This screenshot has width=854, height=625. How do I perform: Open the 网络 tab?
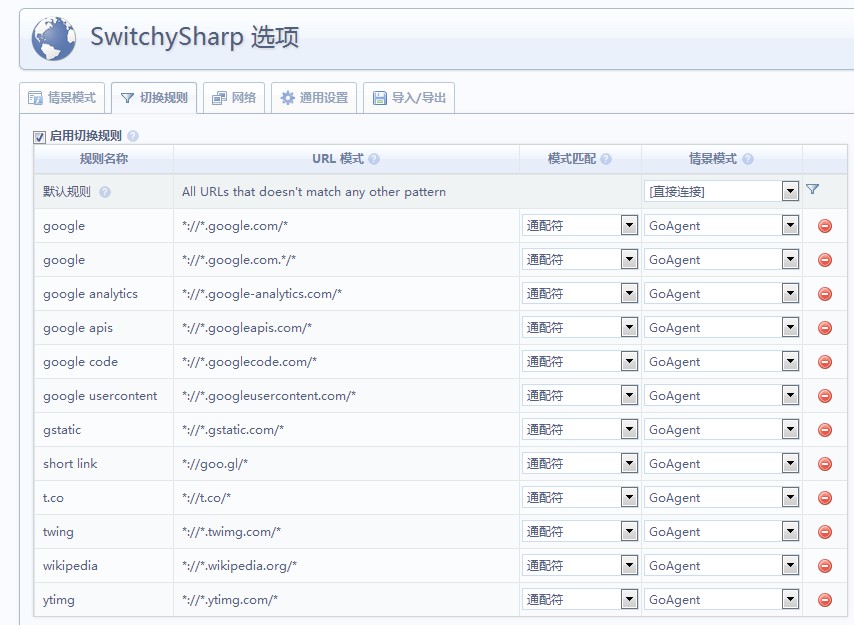[234, 98]
